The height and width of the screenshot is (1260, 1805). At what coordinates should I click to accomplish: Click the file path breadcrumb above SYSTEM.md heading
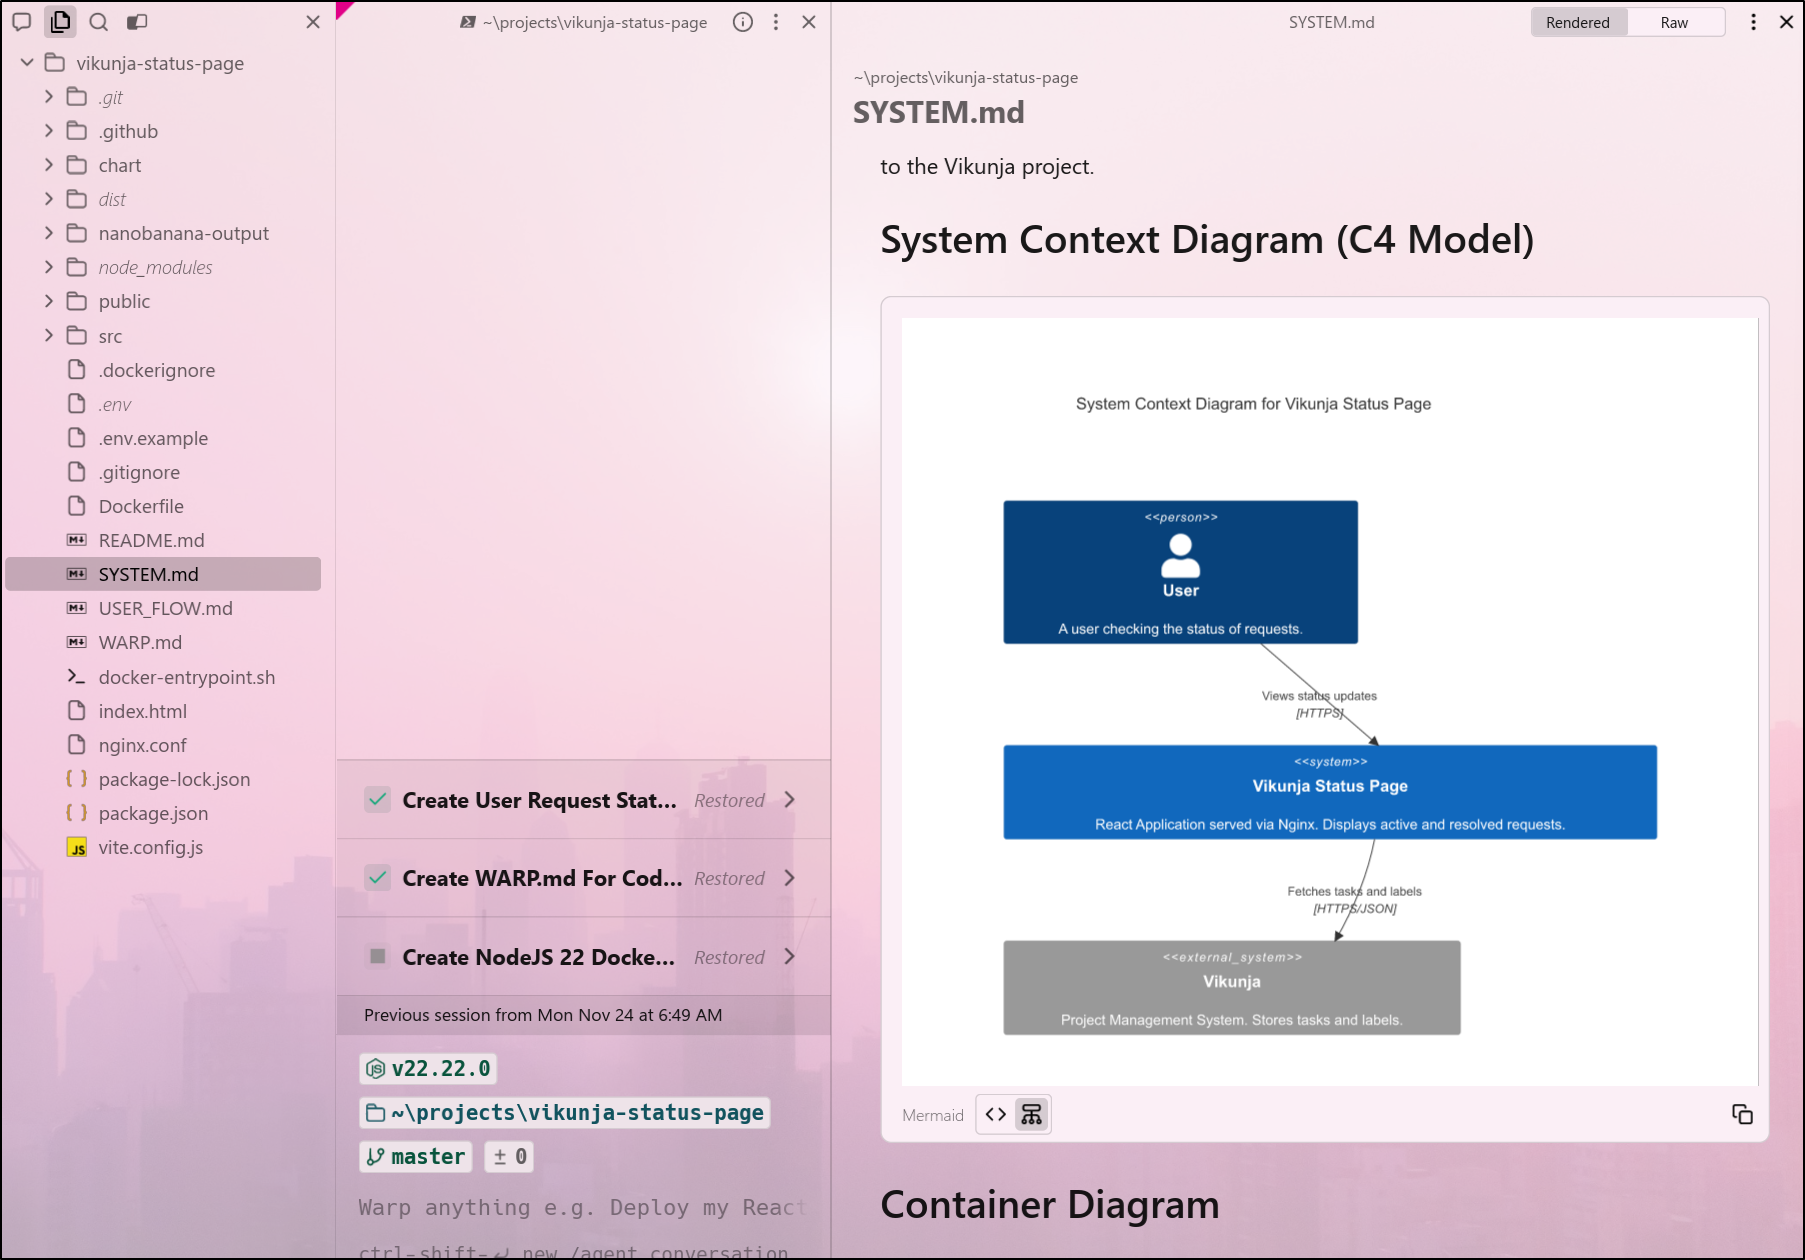coord(966,77)
